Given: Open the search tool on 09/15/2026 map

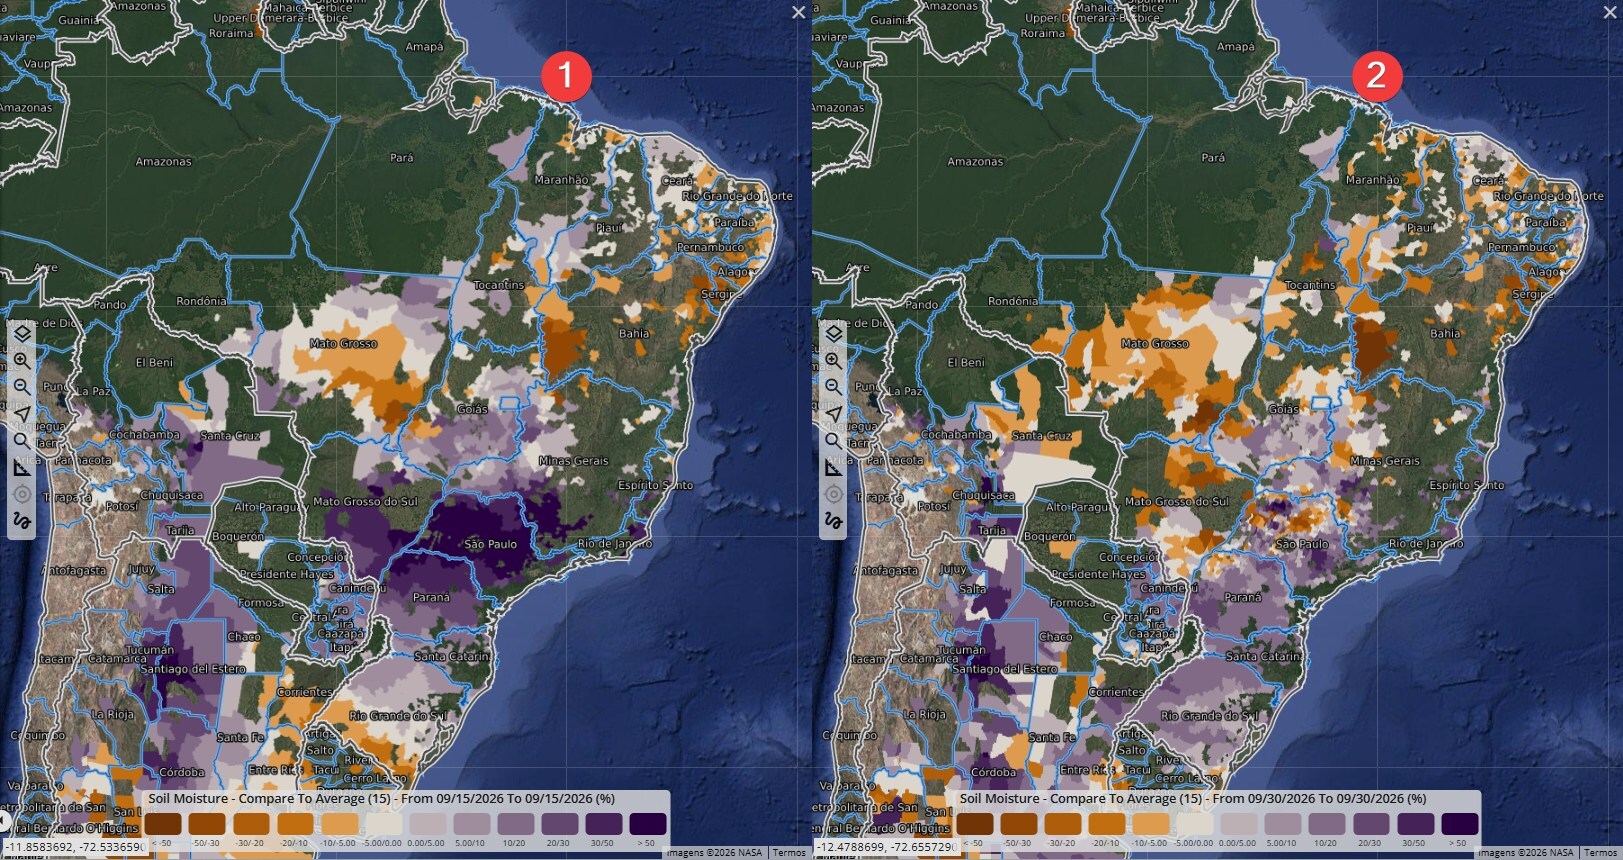Looking at the screenshot, I should click(x=21, y=440).
